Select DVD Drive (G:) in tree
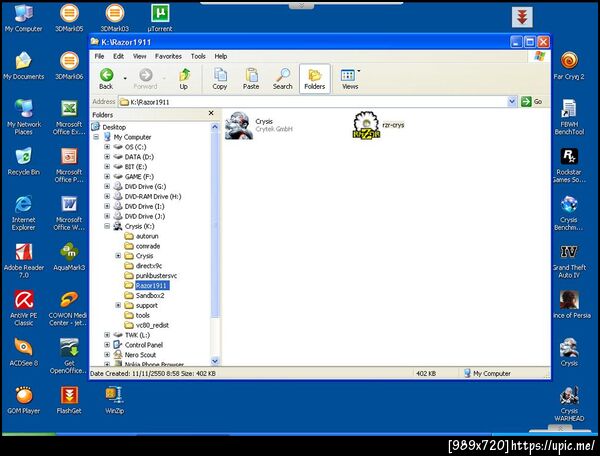Viewport: 600px width, 456px height. pyautogui.click(x=145, y=187)
